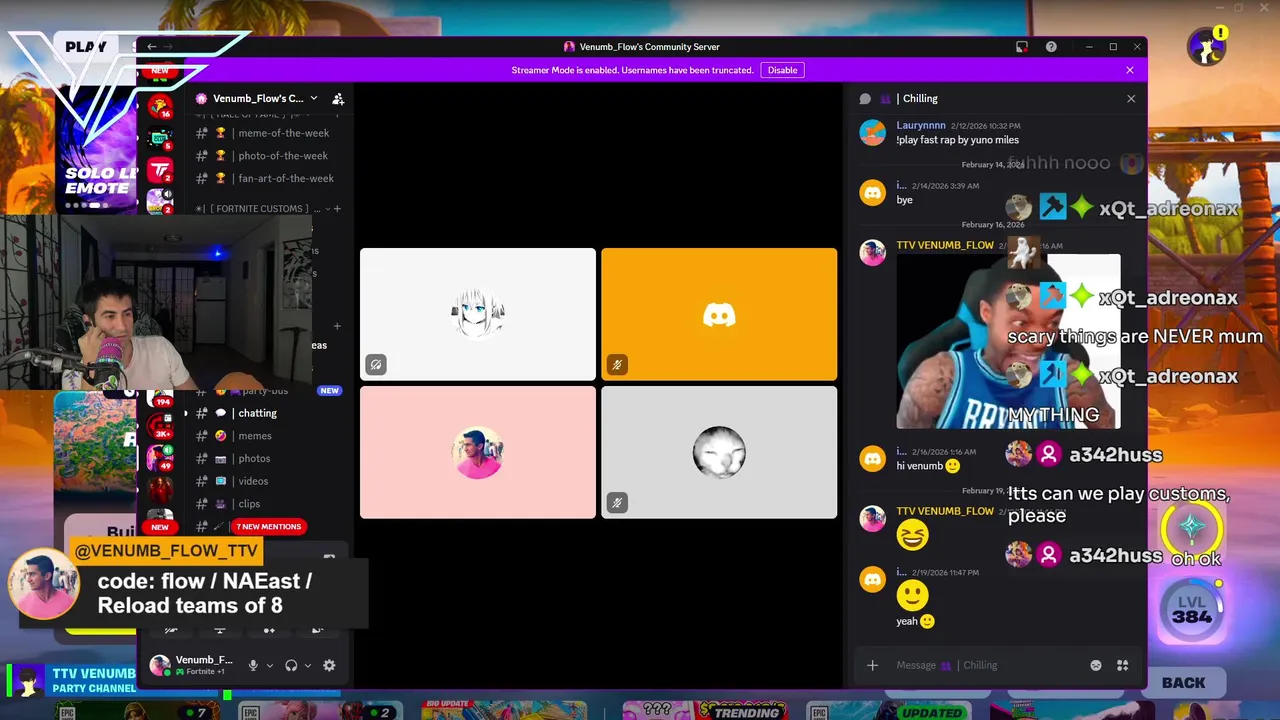
Task: Click Fortnite profile icon with alert
Action: coord(1207,47)
